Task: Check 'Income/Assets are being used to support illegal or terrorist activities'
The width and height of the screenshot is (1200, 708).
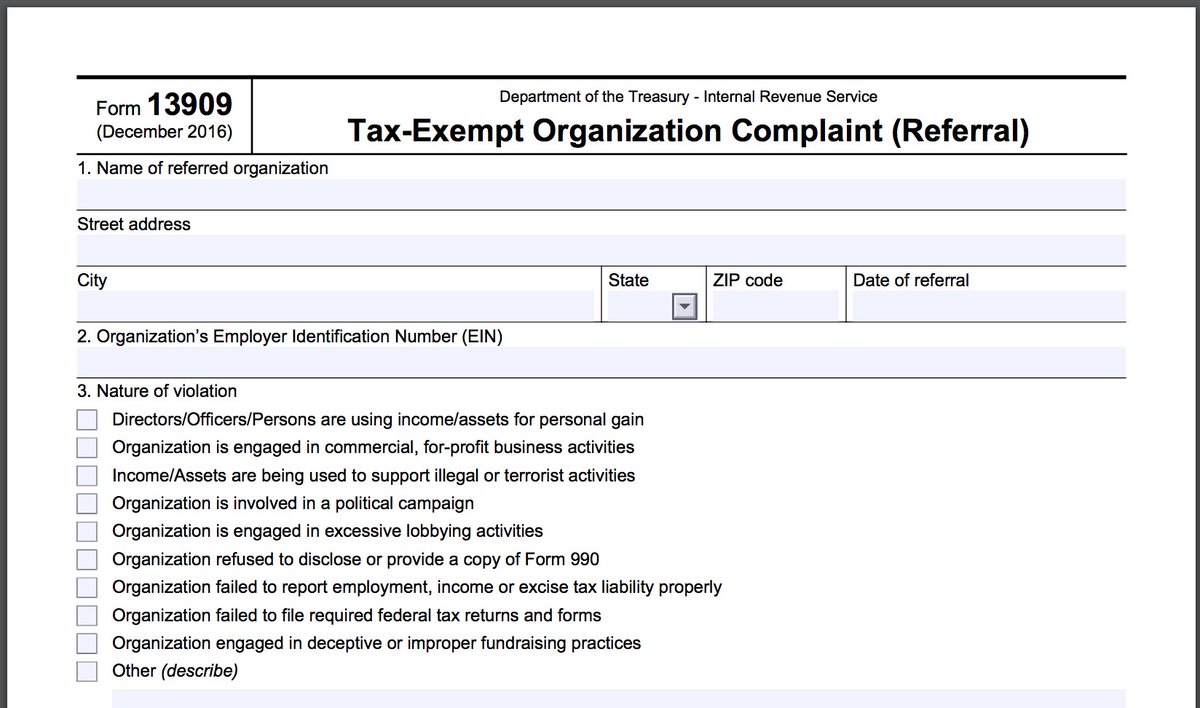Action: [x=86, y=475]
